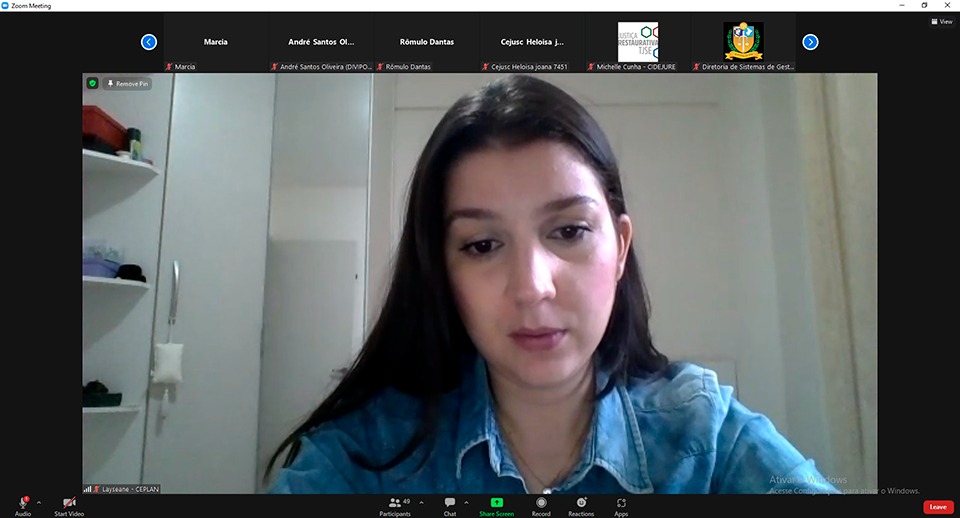960x518 pixels.
Task: Expand the Participants options arrow
Action: coord(421,502)
